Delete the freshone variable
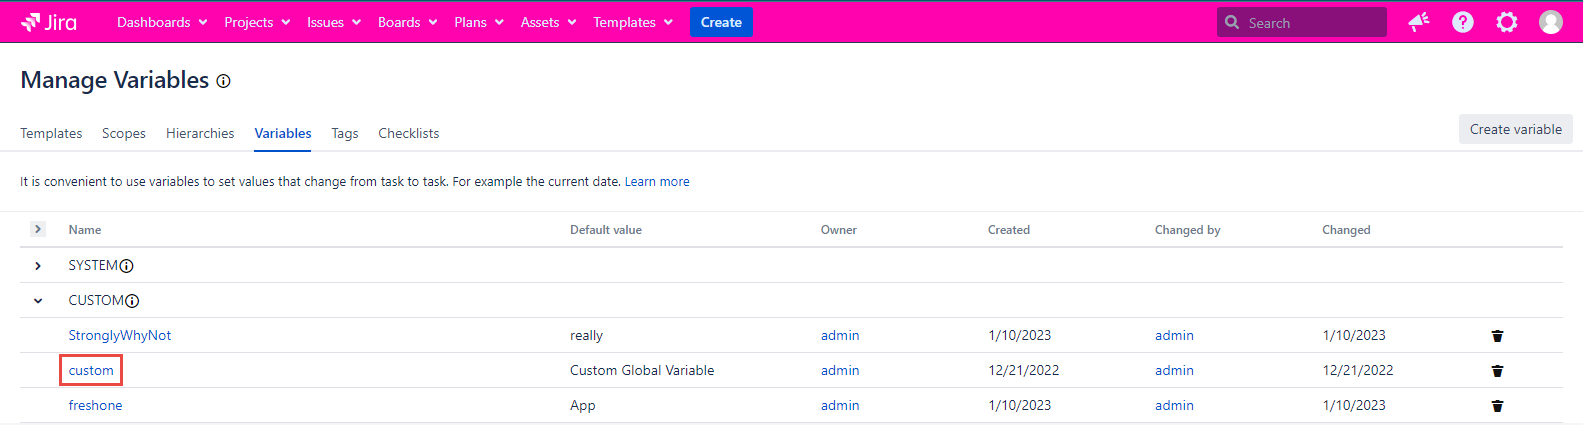 pos(1497,406)
